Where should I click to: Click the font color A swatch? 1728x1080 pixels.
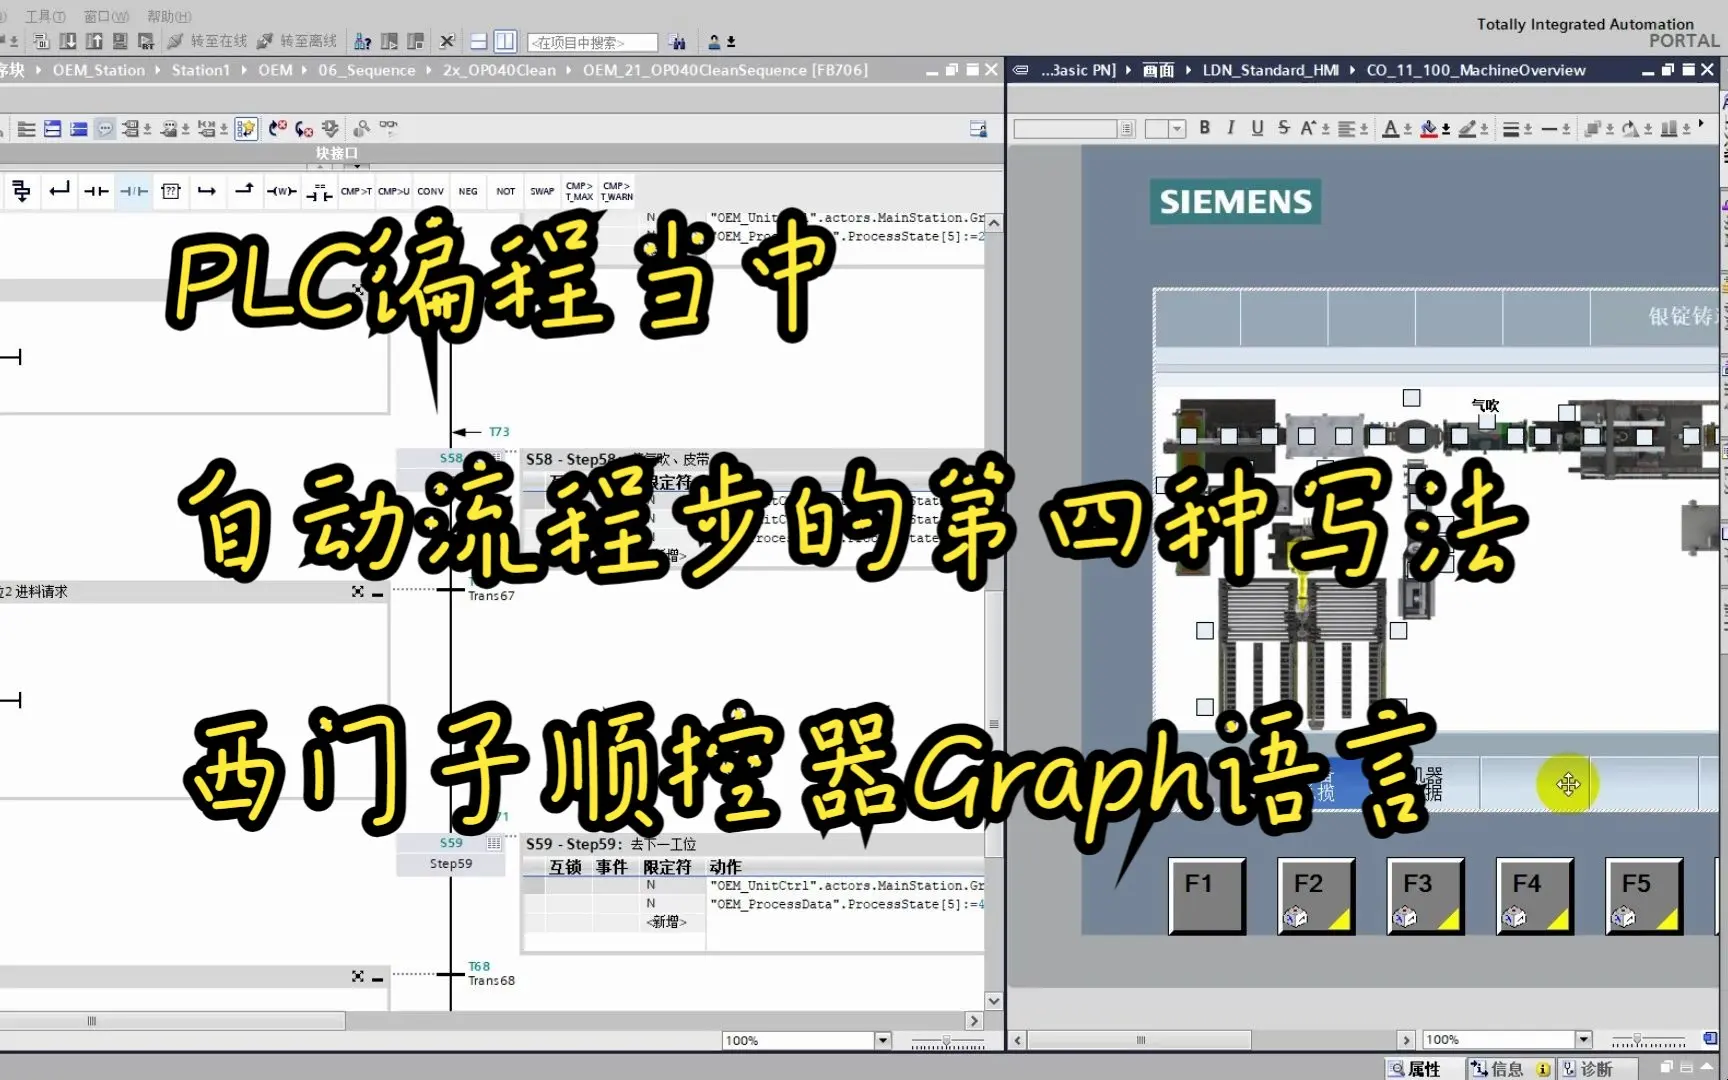click(1390, 128)
